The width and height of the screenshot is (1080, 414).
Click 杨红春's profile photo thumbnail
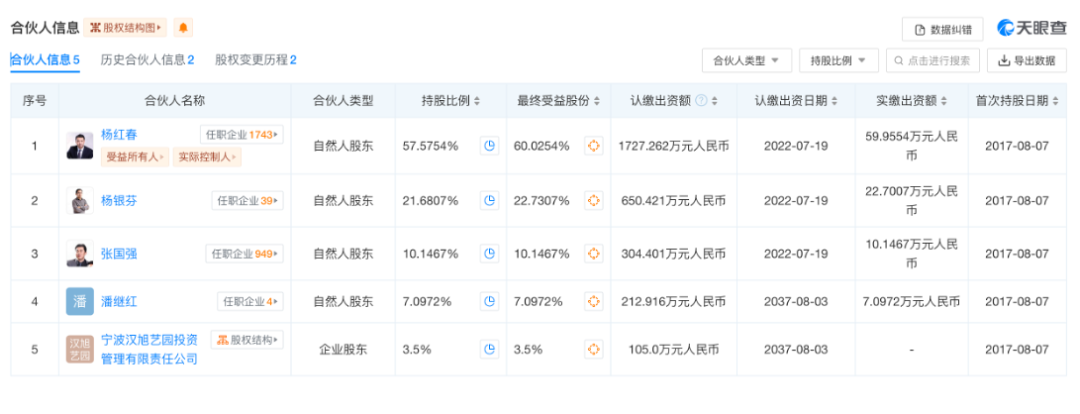(x=80, y=146)
